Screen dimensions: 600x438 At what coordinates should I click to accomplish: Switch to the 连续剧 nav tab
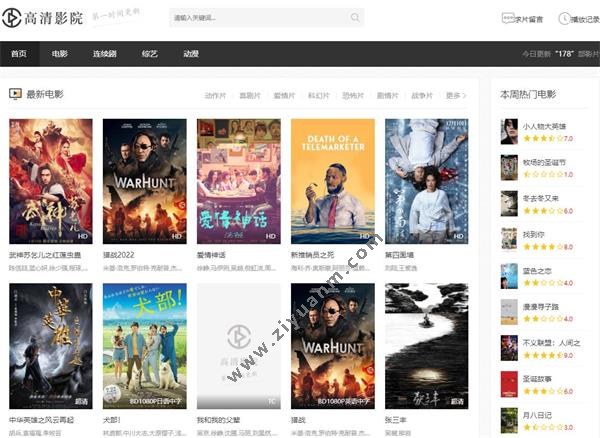tap(104, 54)
